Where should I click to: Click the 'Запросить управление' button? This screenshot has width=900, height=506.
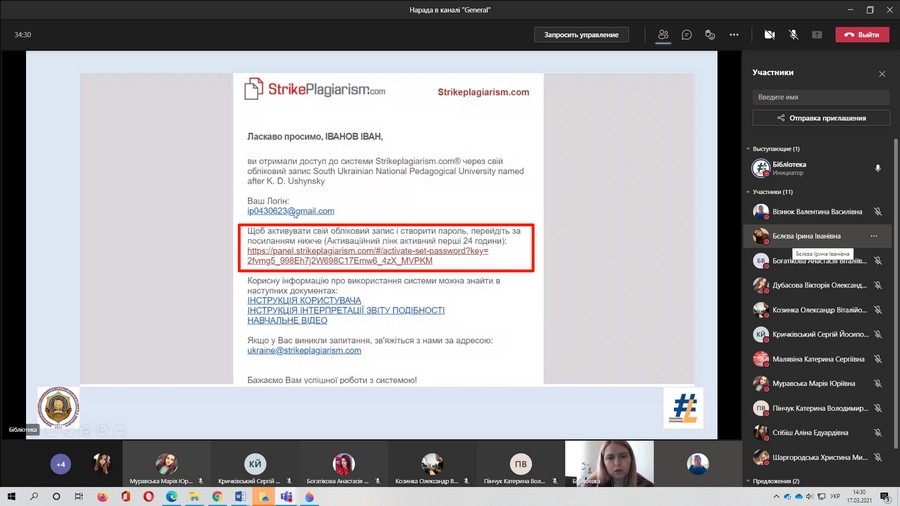tap(581, 35)
